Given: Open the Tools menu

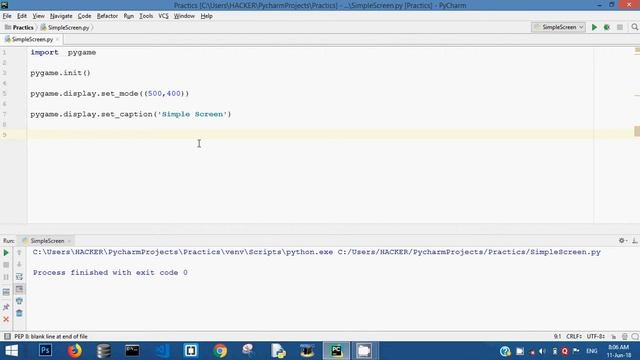Looking at the screenshot, I should tap(146, 16).
